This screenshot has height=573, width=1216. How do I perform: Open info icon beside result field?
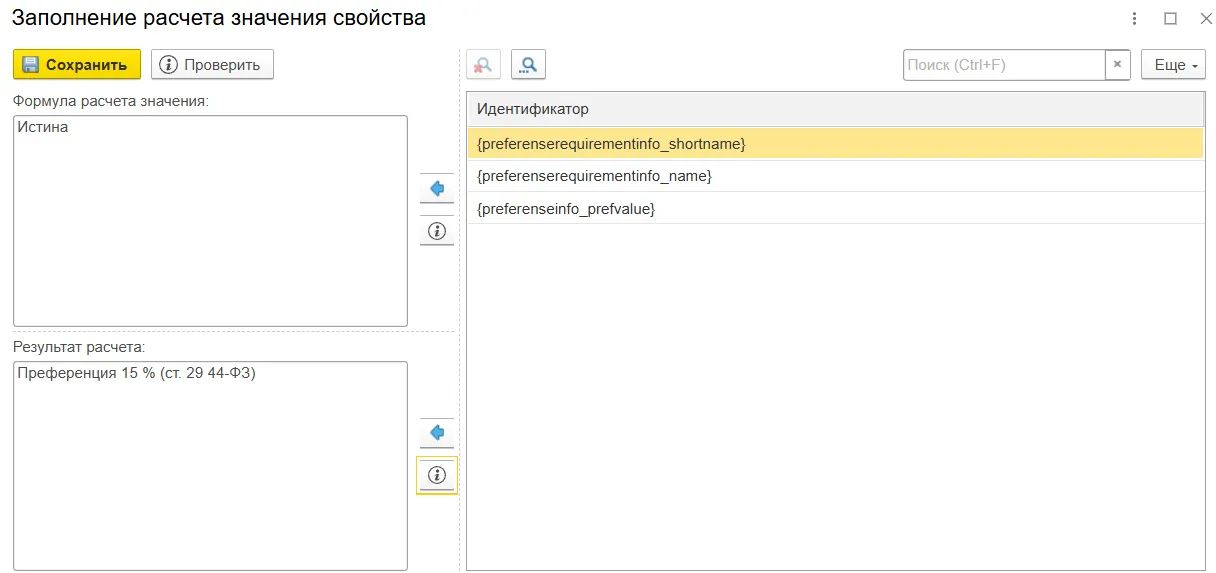coord(437,475)
